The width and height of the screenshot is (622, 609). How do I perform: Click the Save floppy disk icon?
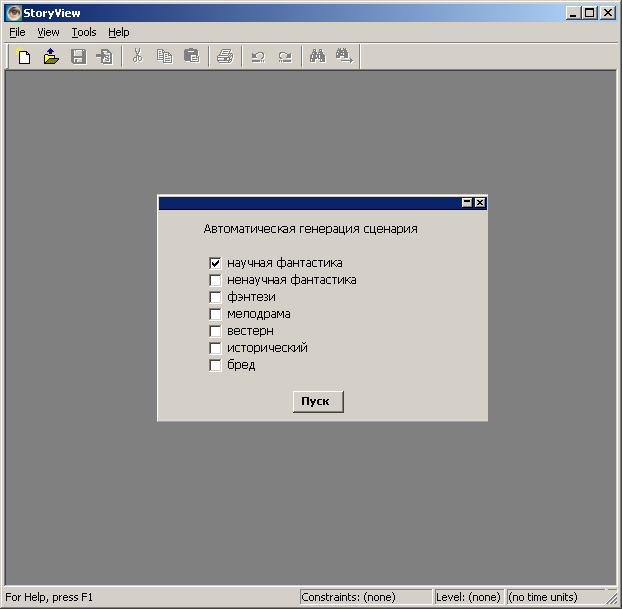tap(78, 57)
